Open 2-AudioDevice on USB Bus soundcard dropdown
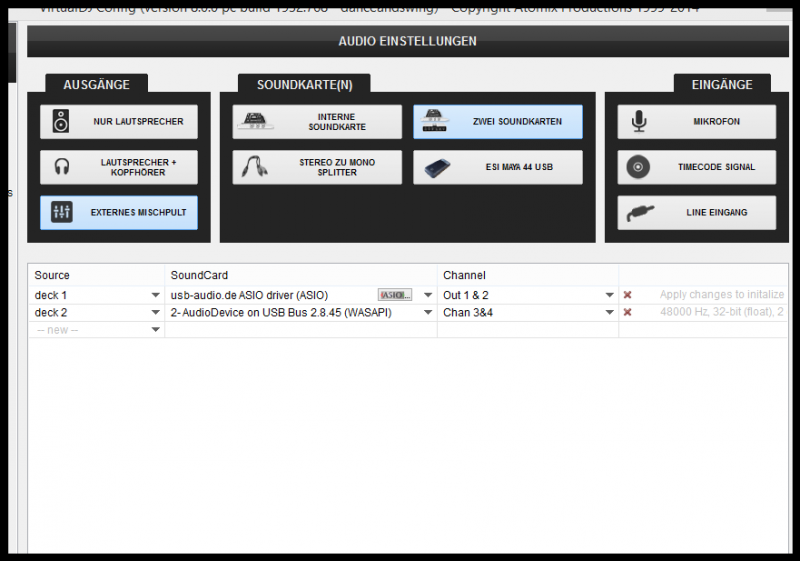The height and width of the screenshot is (561, 800). 428,313
